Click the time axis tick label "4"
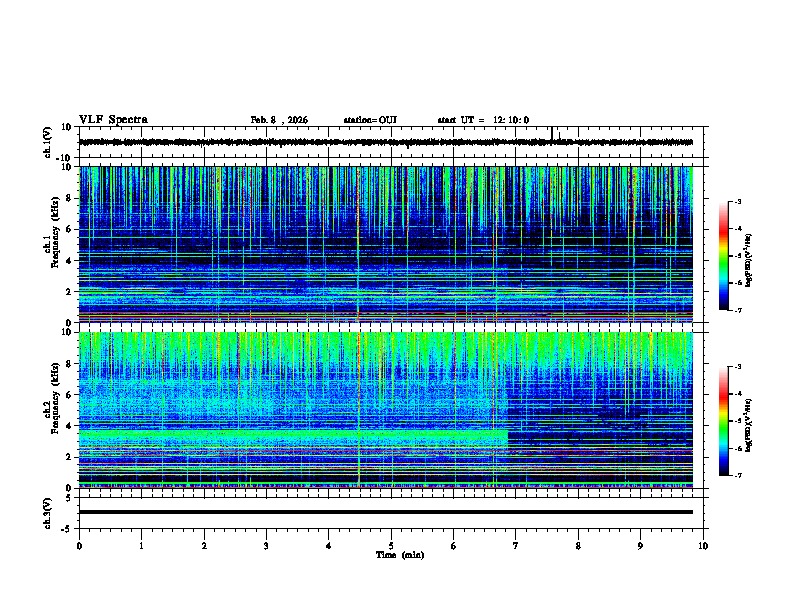792x612 pixels. click(x=329, y=546)
